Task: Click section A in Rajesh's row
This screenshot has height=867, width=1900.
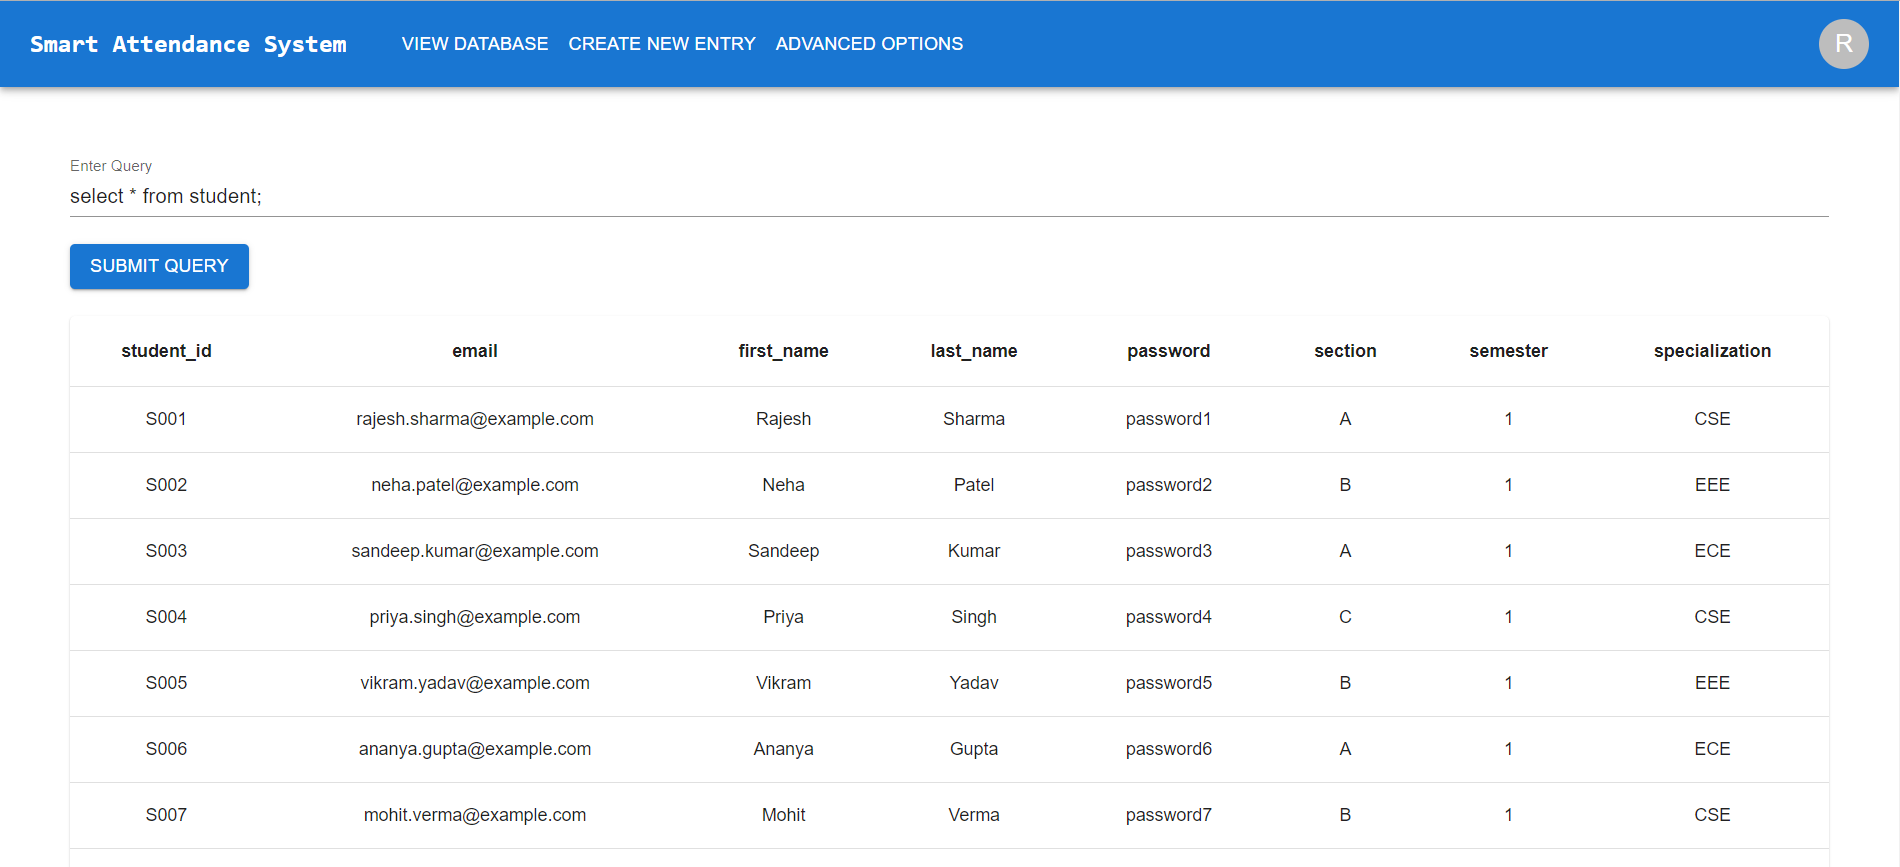Action: coord(1345,419)
